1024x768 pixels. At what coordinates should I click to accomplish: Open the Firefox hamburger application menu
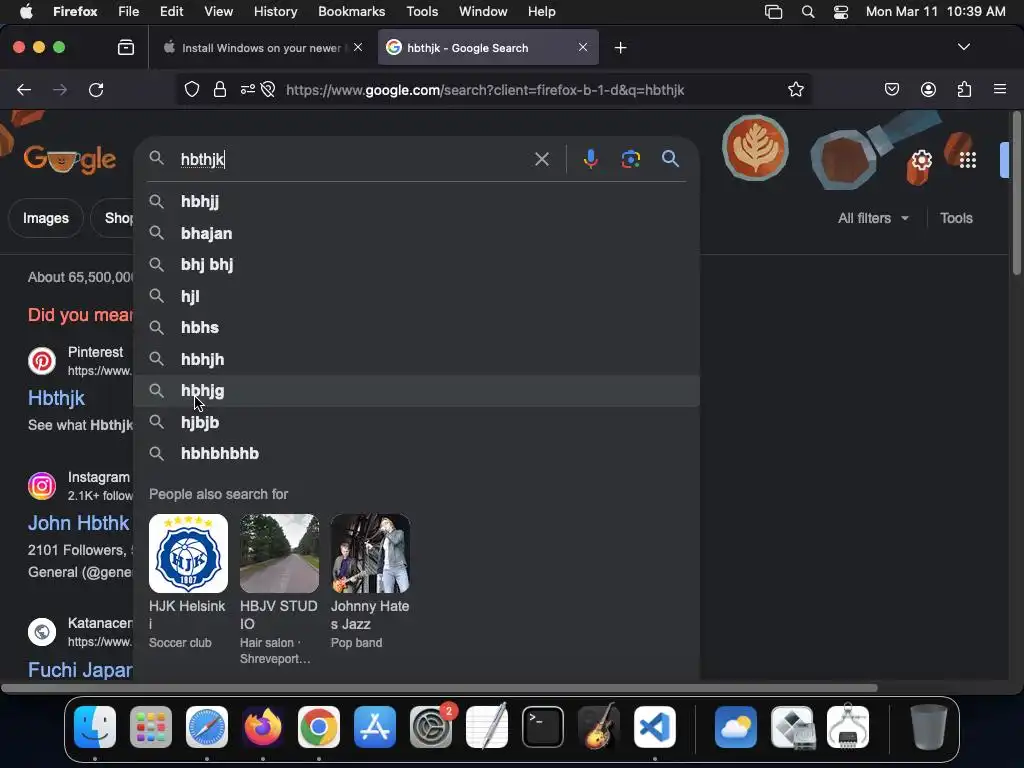click(x=1000, y=89)
